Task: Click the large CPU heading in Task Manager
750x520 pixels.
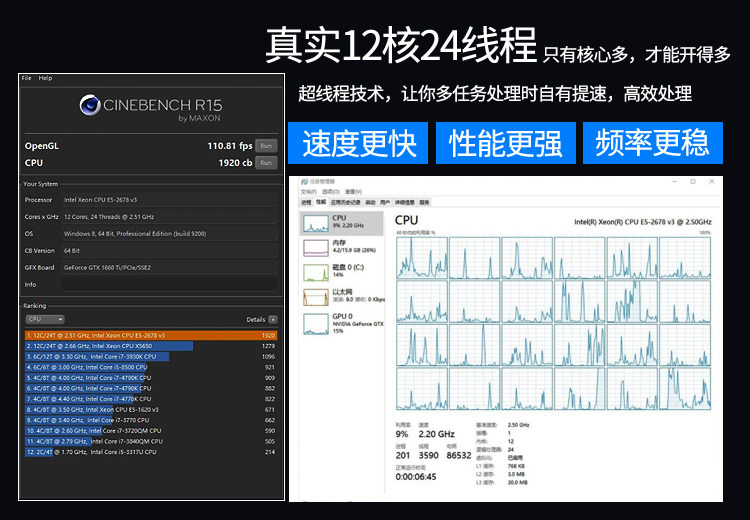Action: [x=407, y=220]
